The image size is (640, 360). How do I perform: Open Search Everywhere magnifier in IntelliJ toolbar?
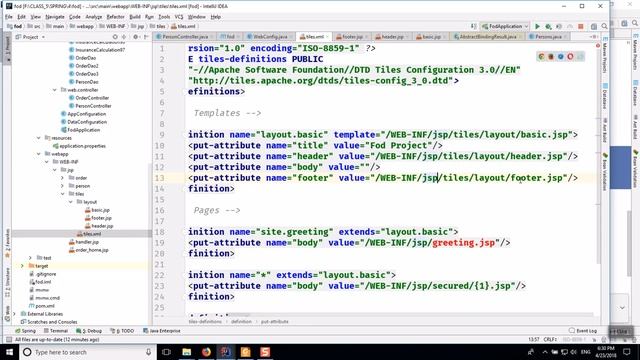pos(604,26)
